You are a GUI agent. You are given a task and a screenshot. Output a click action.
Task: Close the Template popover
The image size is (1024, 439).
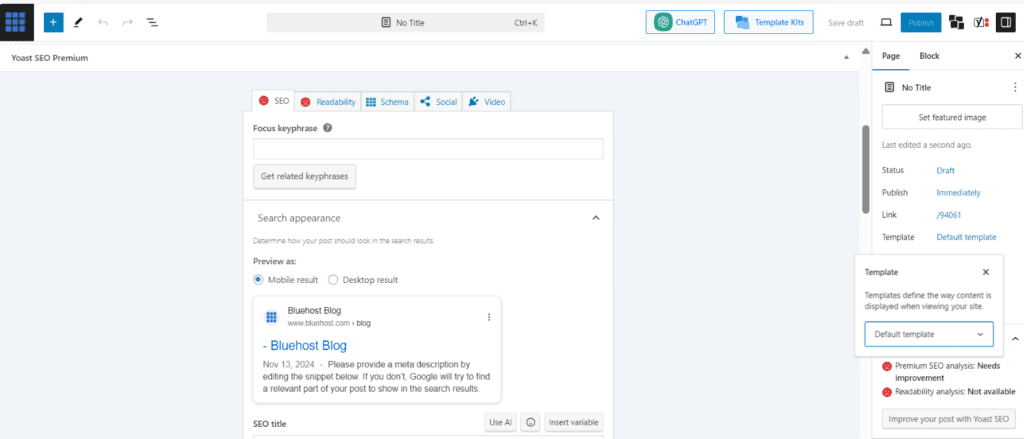pyautogui.click(x=986, y=272)
